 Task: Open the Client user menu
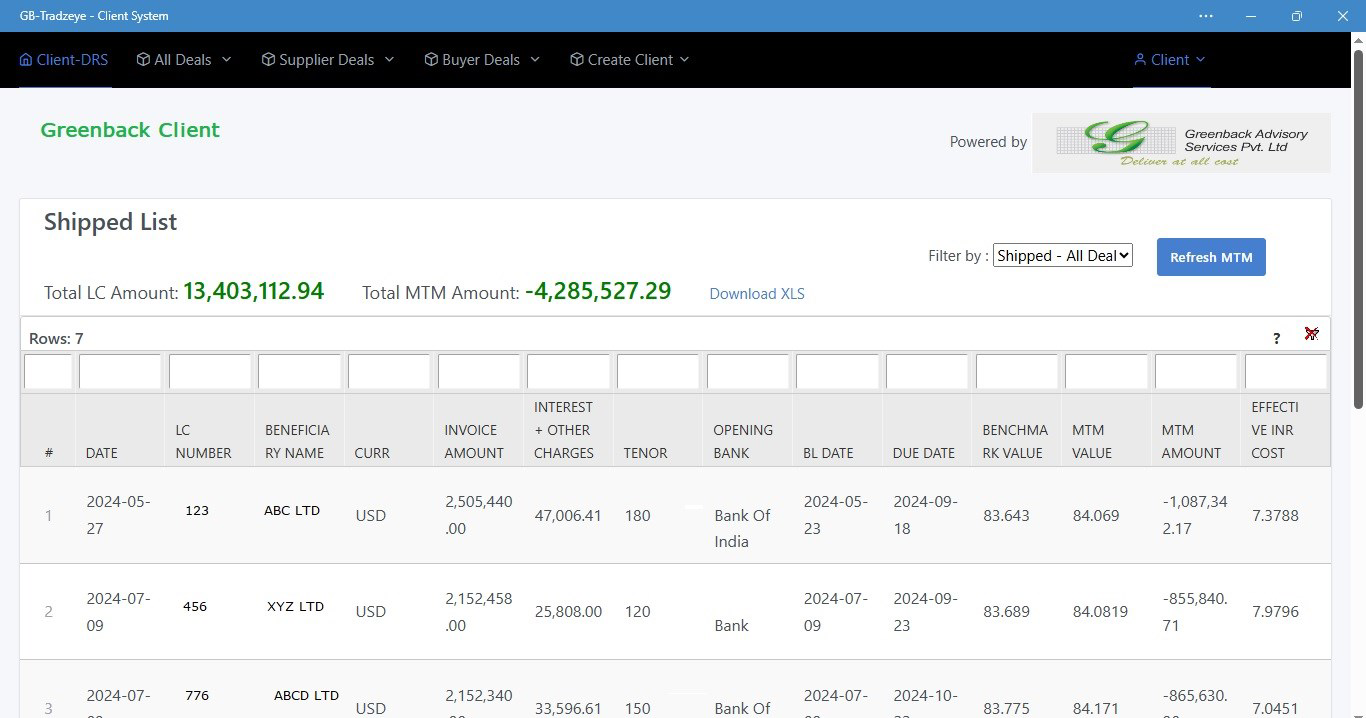[x=1170, y=60]
